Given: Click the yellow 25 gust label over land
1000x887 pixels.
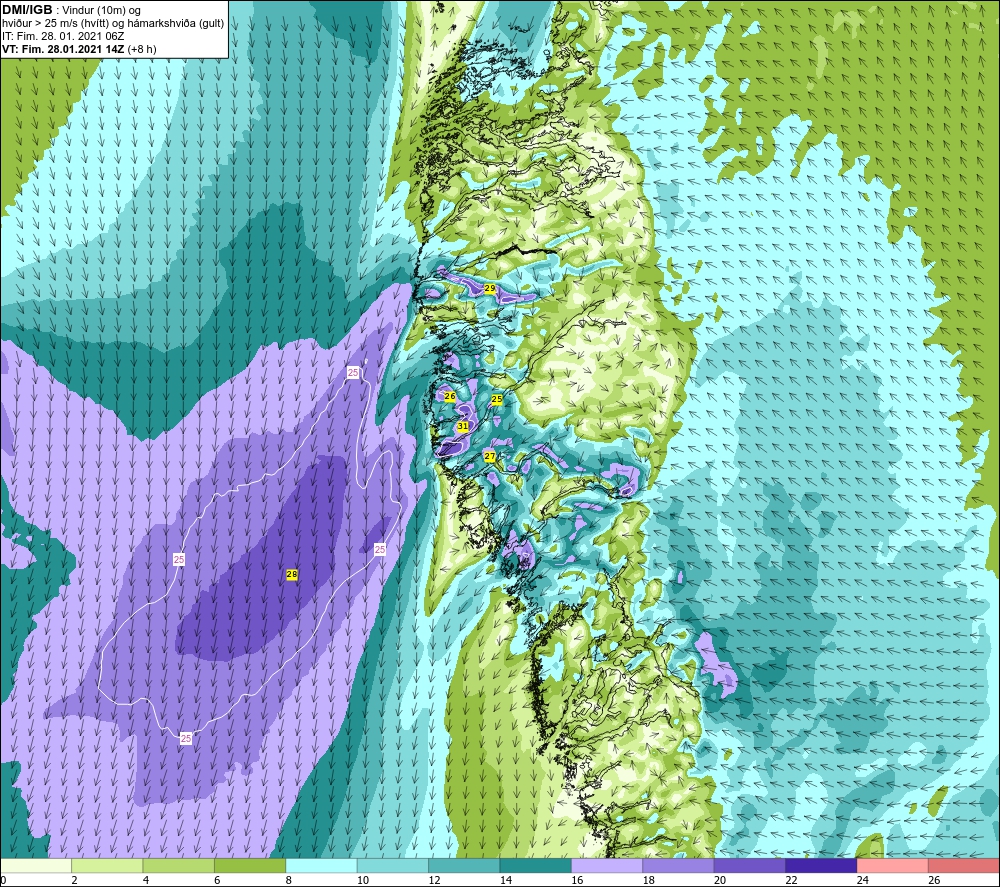Looking at the screenshot, I should (x=497, y=399).
